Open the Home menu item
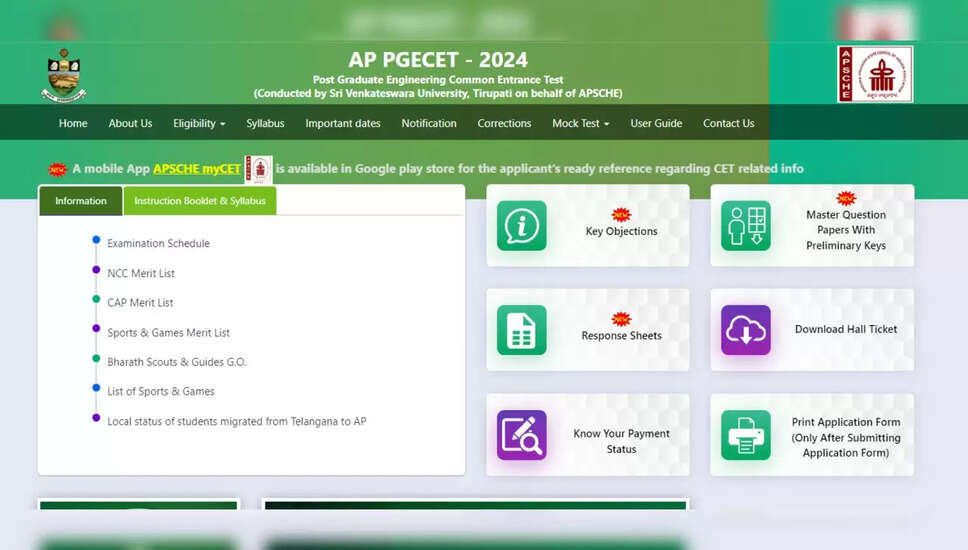Screen dimensions: 968x550 pos(73,123)
